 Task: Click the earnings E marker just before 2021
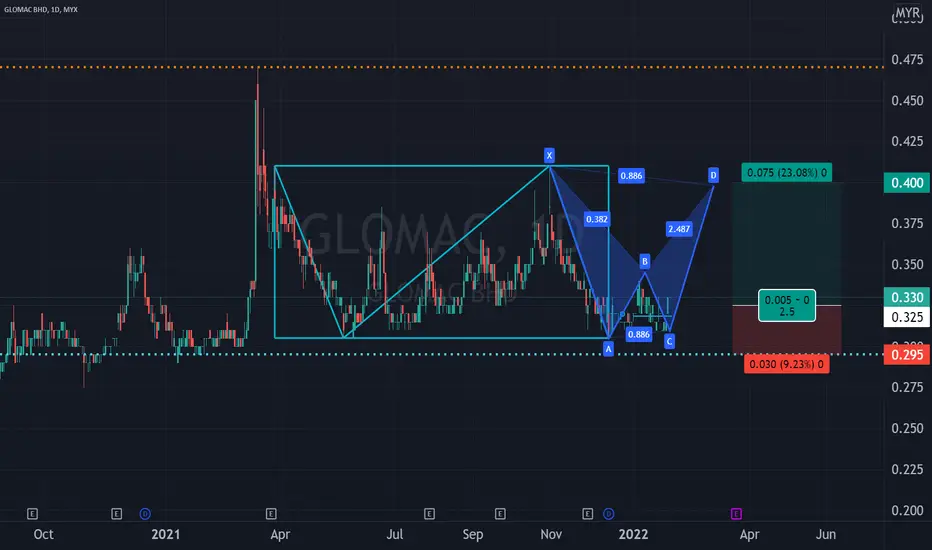(x=116, y=514)
